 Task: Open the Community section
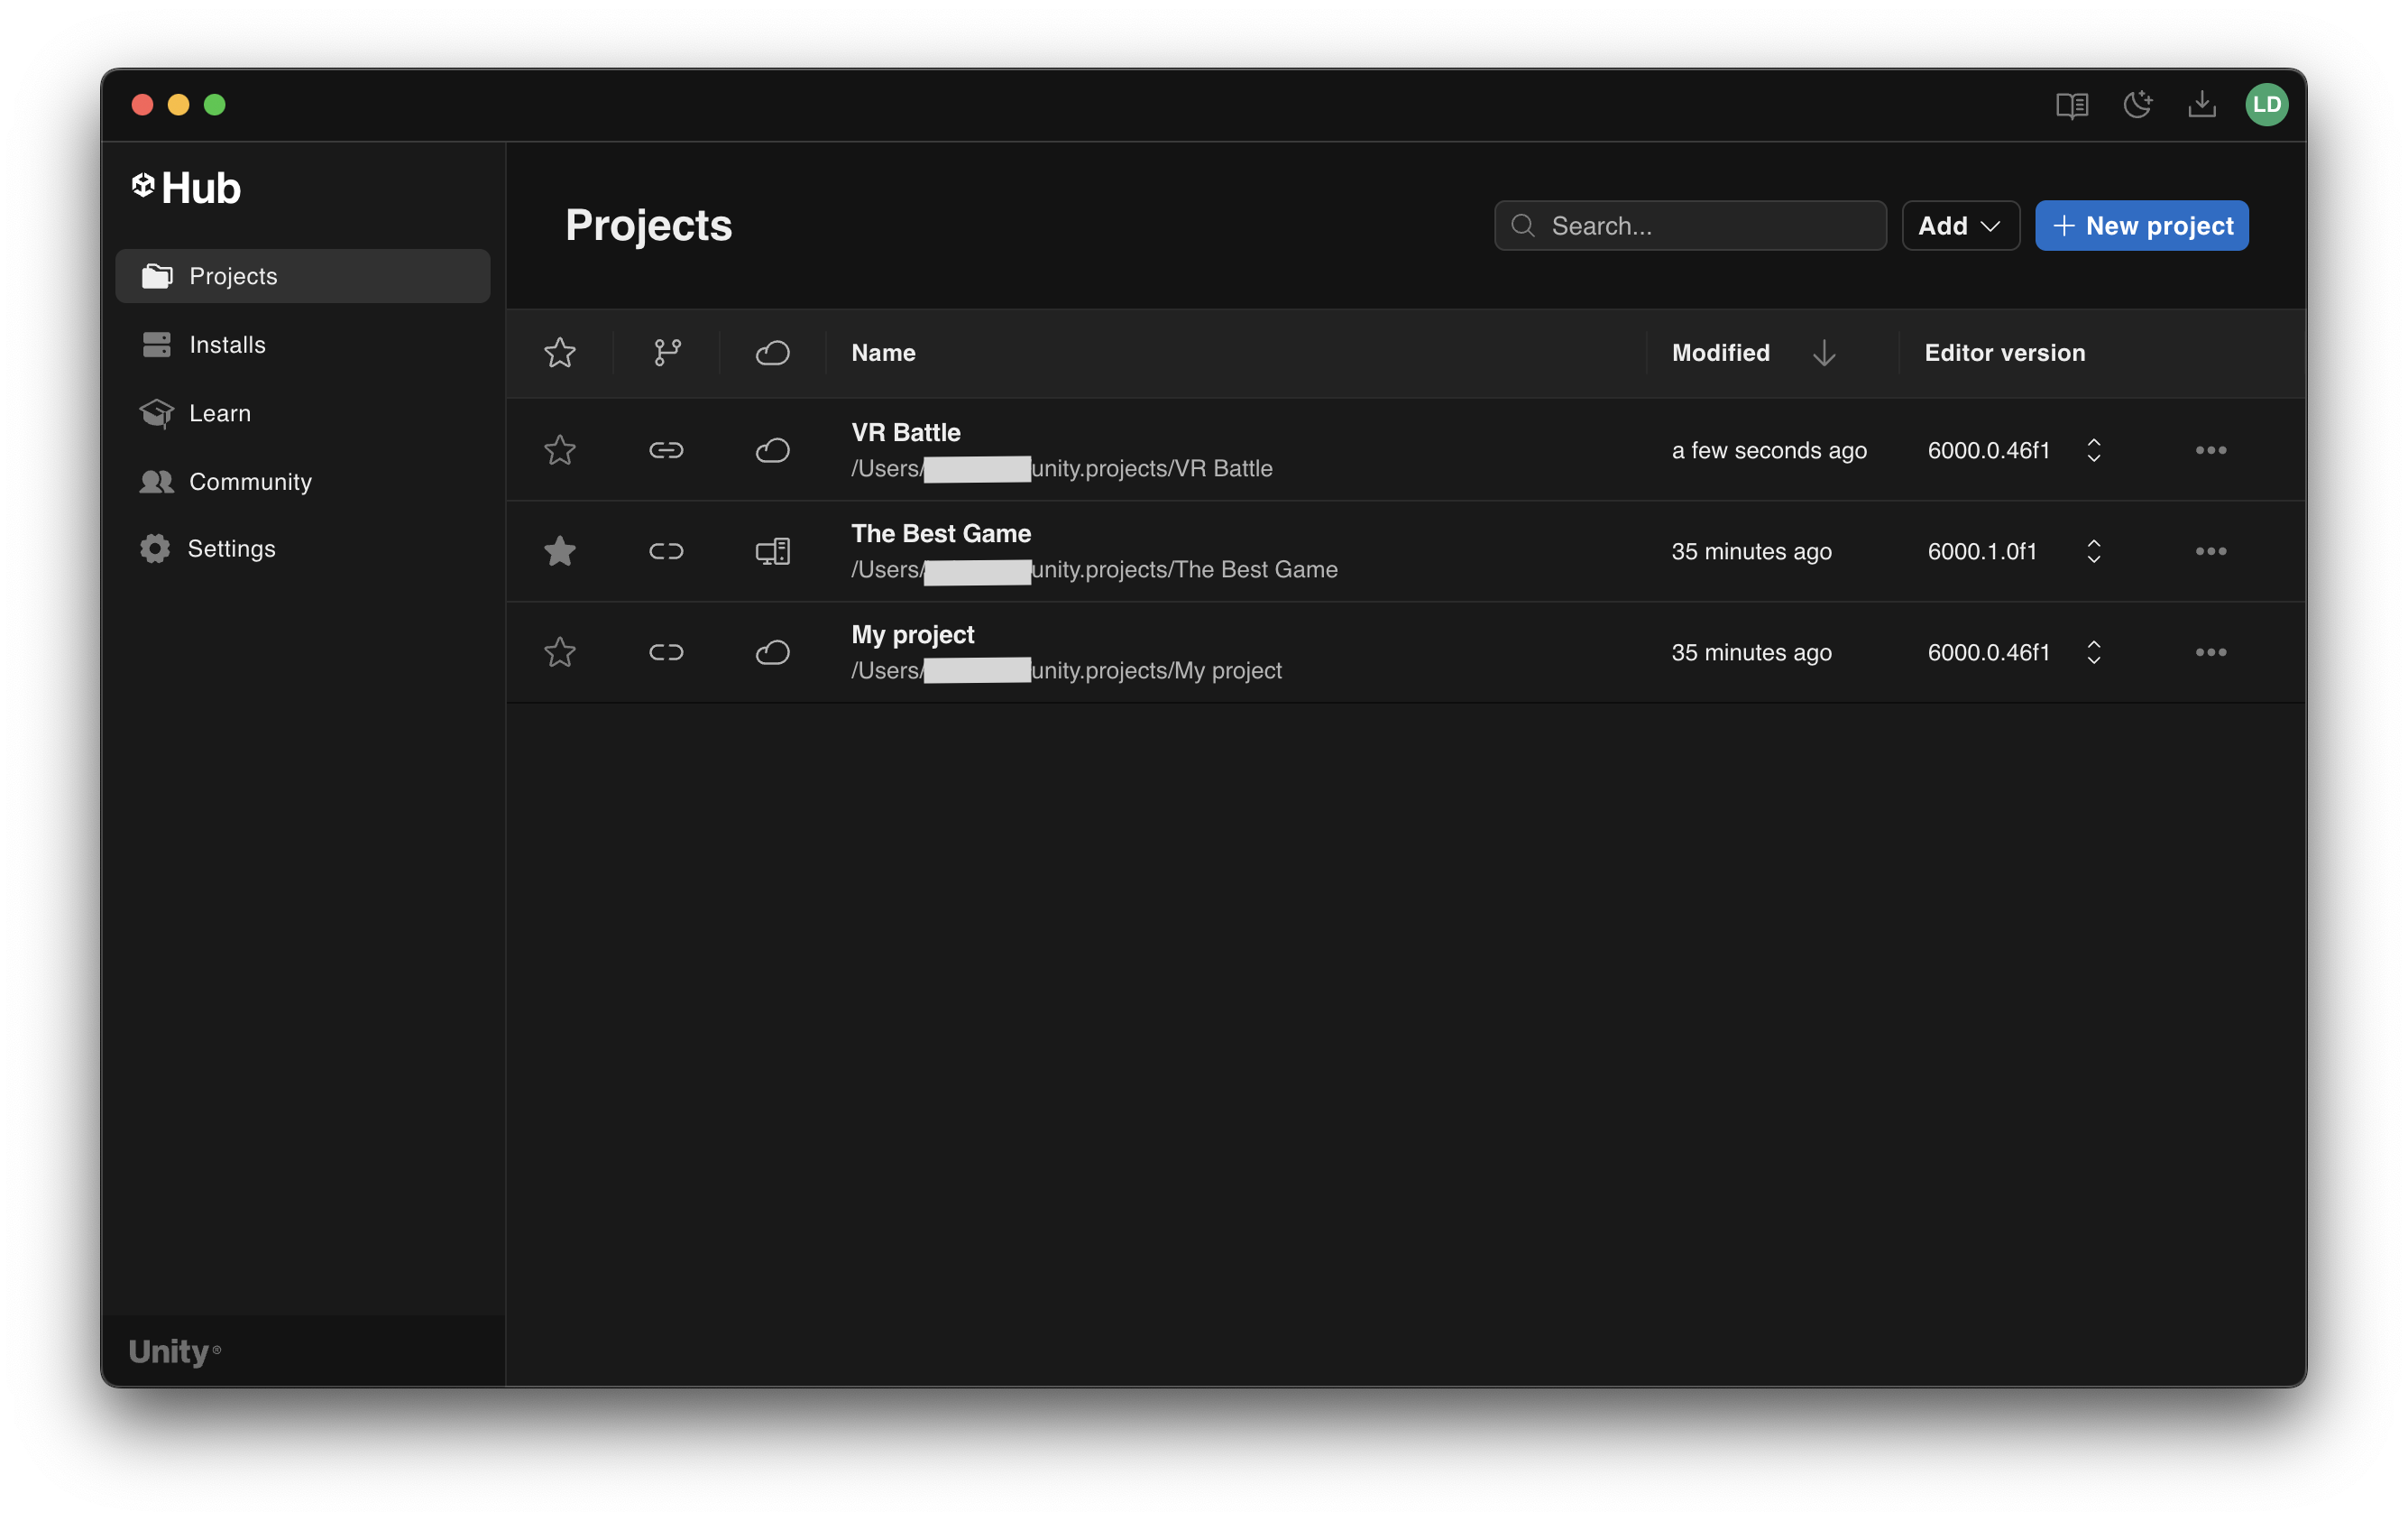click(x=303, y=481)
